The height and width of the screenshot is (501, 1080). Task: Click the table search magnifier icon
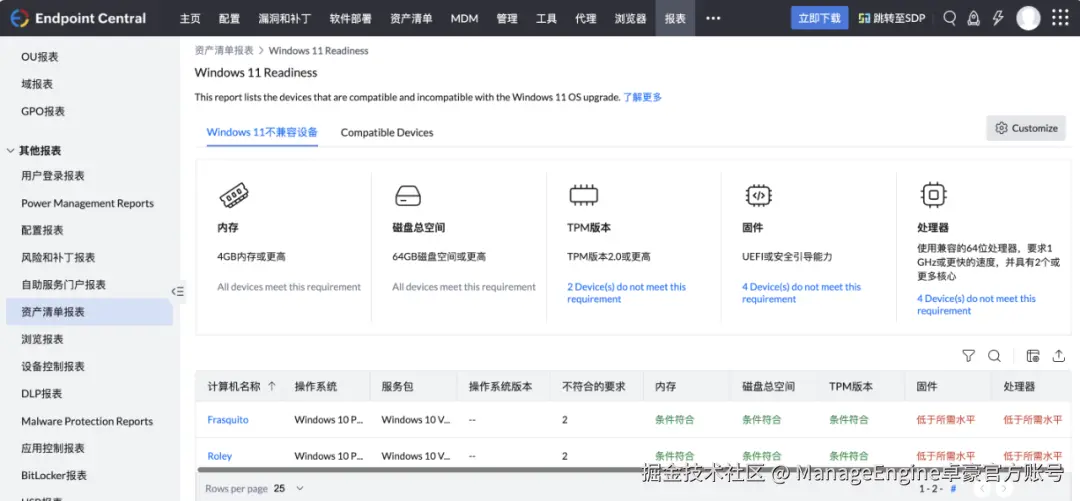point(994,356)
